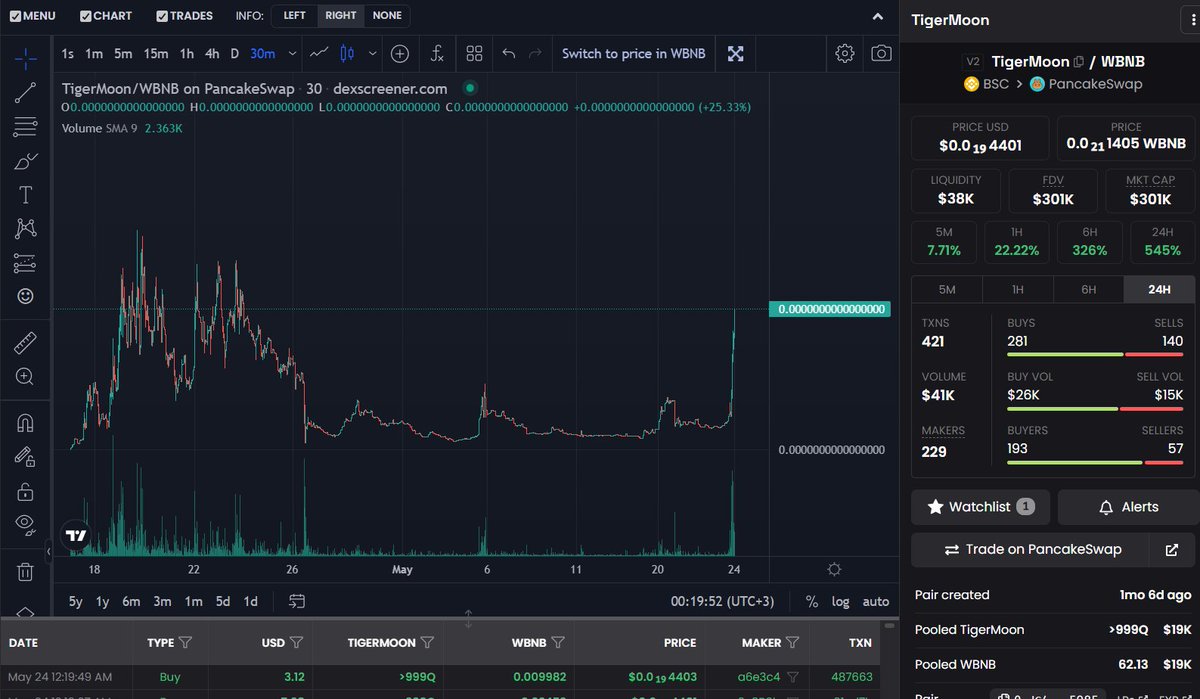Hide all drawings with eye icon
1200x699 pixels.
point(26,524)
